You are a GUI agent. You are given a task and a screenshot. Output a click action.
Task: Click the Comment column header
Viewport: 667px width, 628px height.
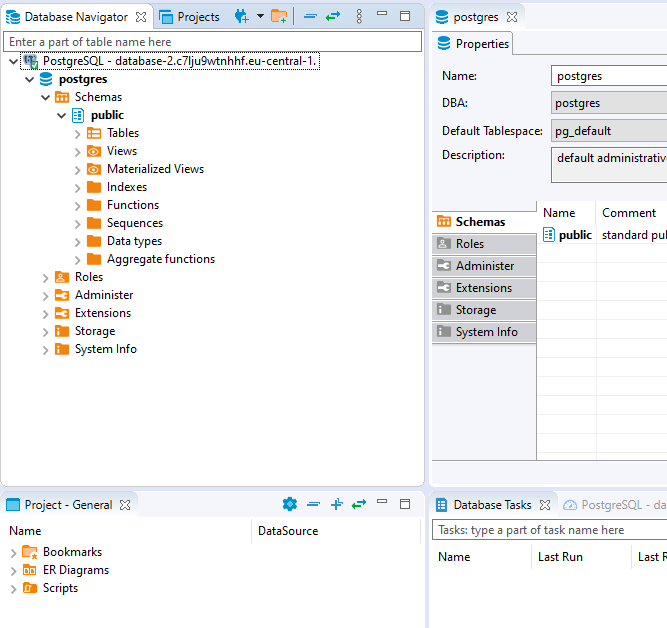coord(629,213)
